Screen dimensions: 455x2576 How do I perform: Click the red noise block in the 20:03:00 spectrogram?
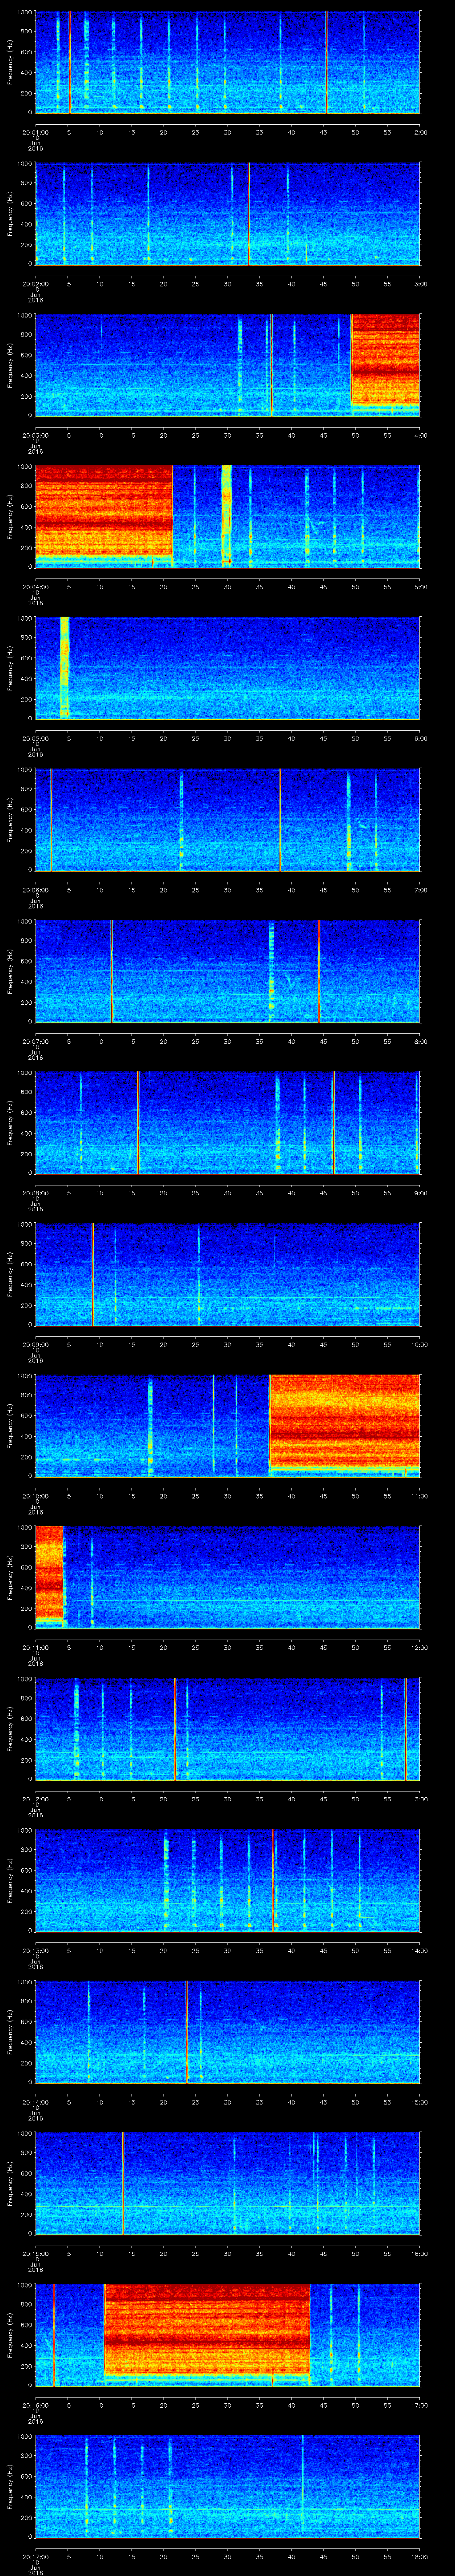385,358
